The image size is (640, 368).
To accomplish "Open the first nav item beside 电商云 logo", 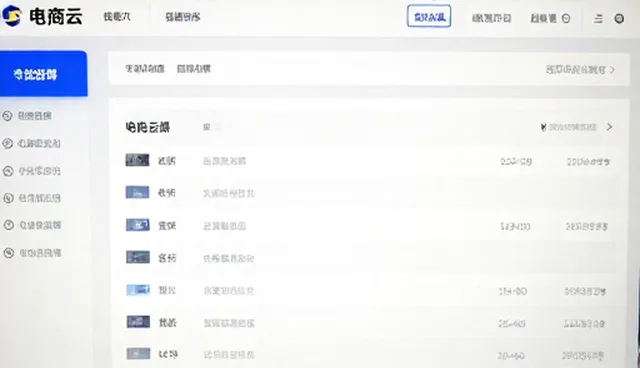I will click(x=117, y=17).
